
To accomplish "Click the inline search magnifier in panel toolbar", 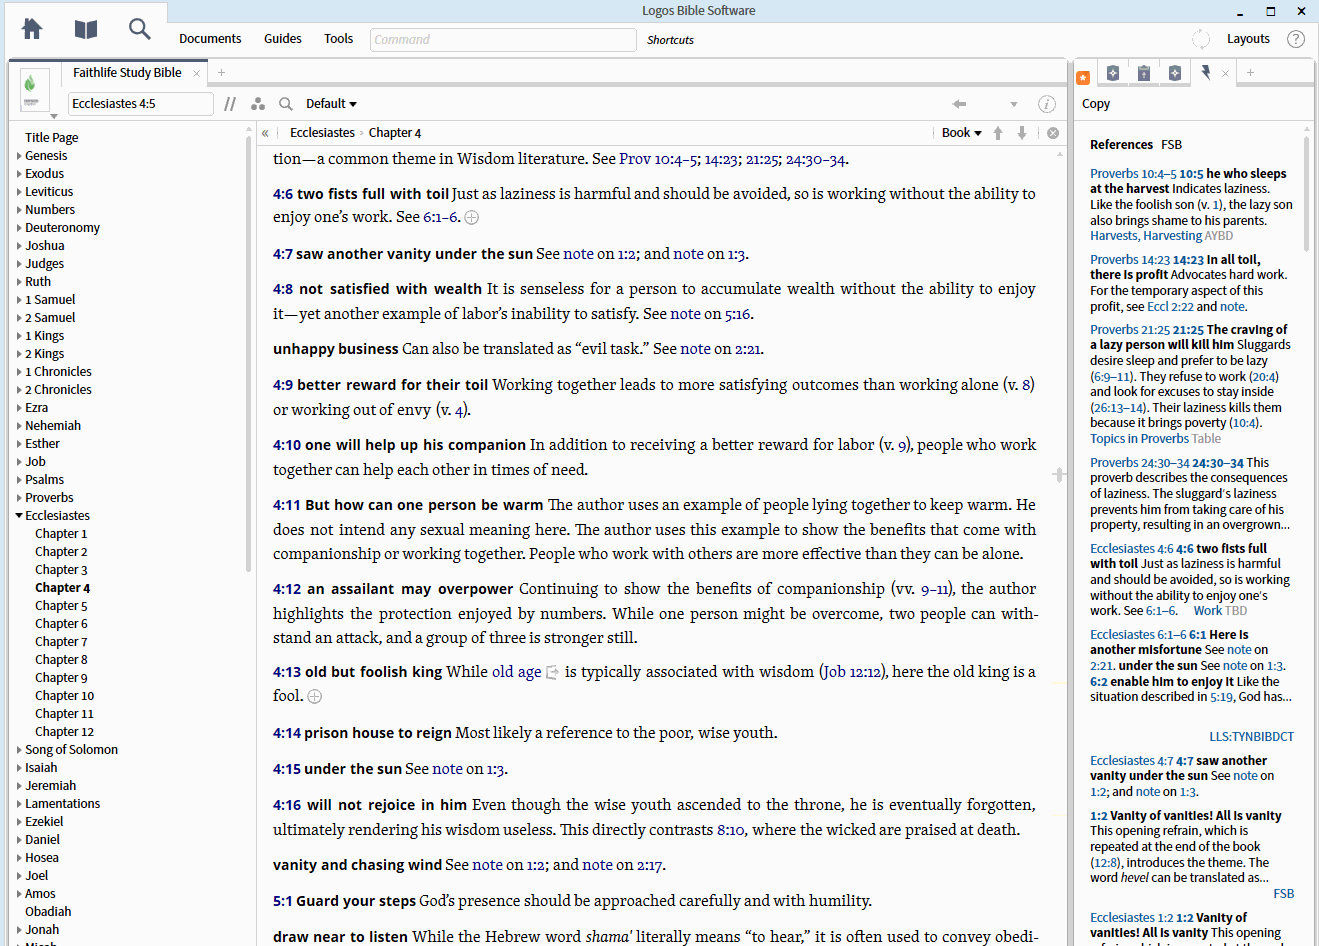I will 286,104.
